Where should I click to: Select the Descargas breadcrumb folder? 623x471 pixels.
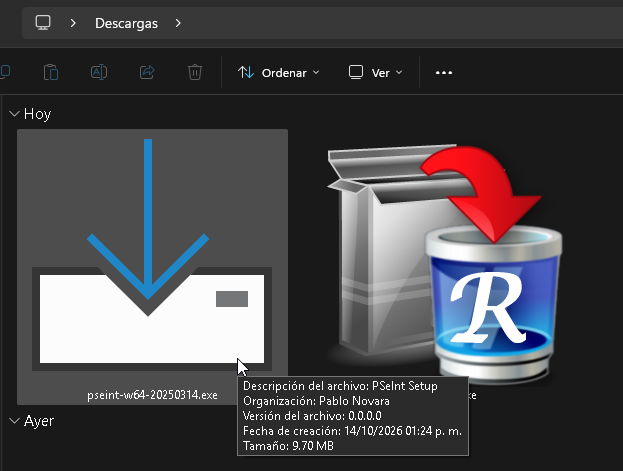tap(126, 23)
